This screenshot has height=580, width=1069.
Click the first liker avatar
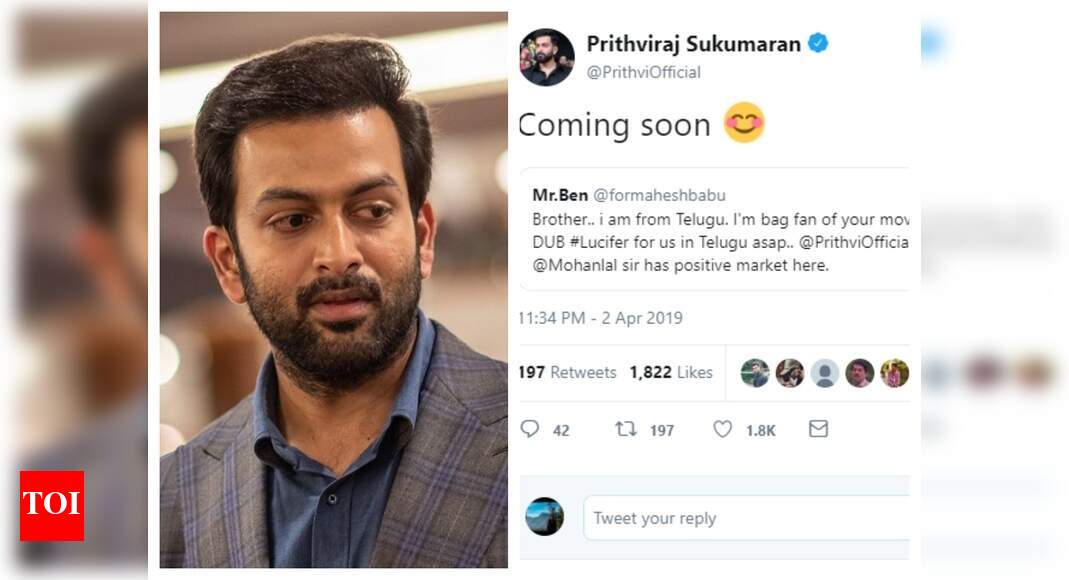click(x=755, y=373)
